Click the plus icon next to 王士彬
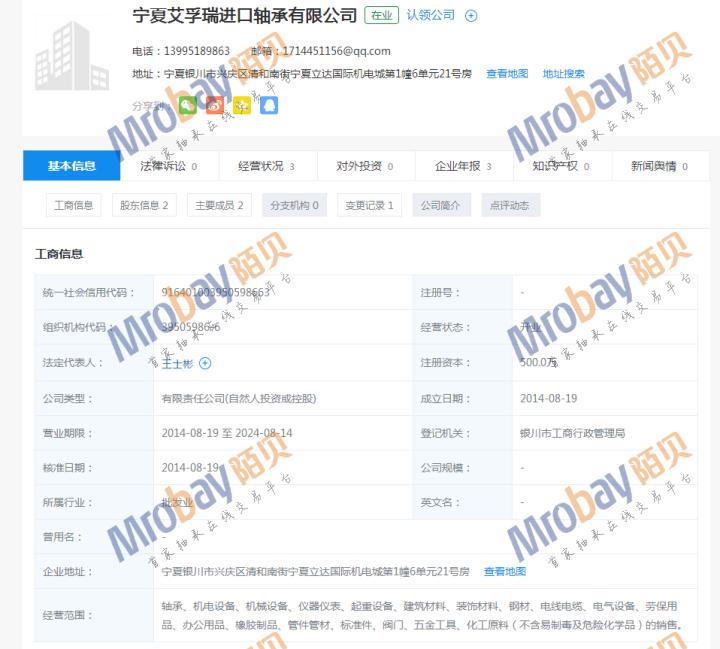 (x=205, y=363)
